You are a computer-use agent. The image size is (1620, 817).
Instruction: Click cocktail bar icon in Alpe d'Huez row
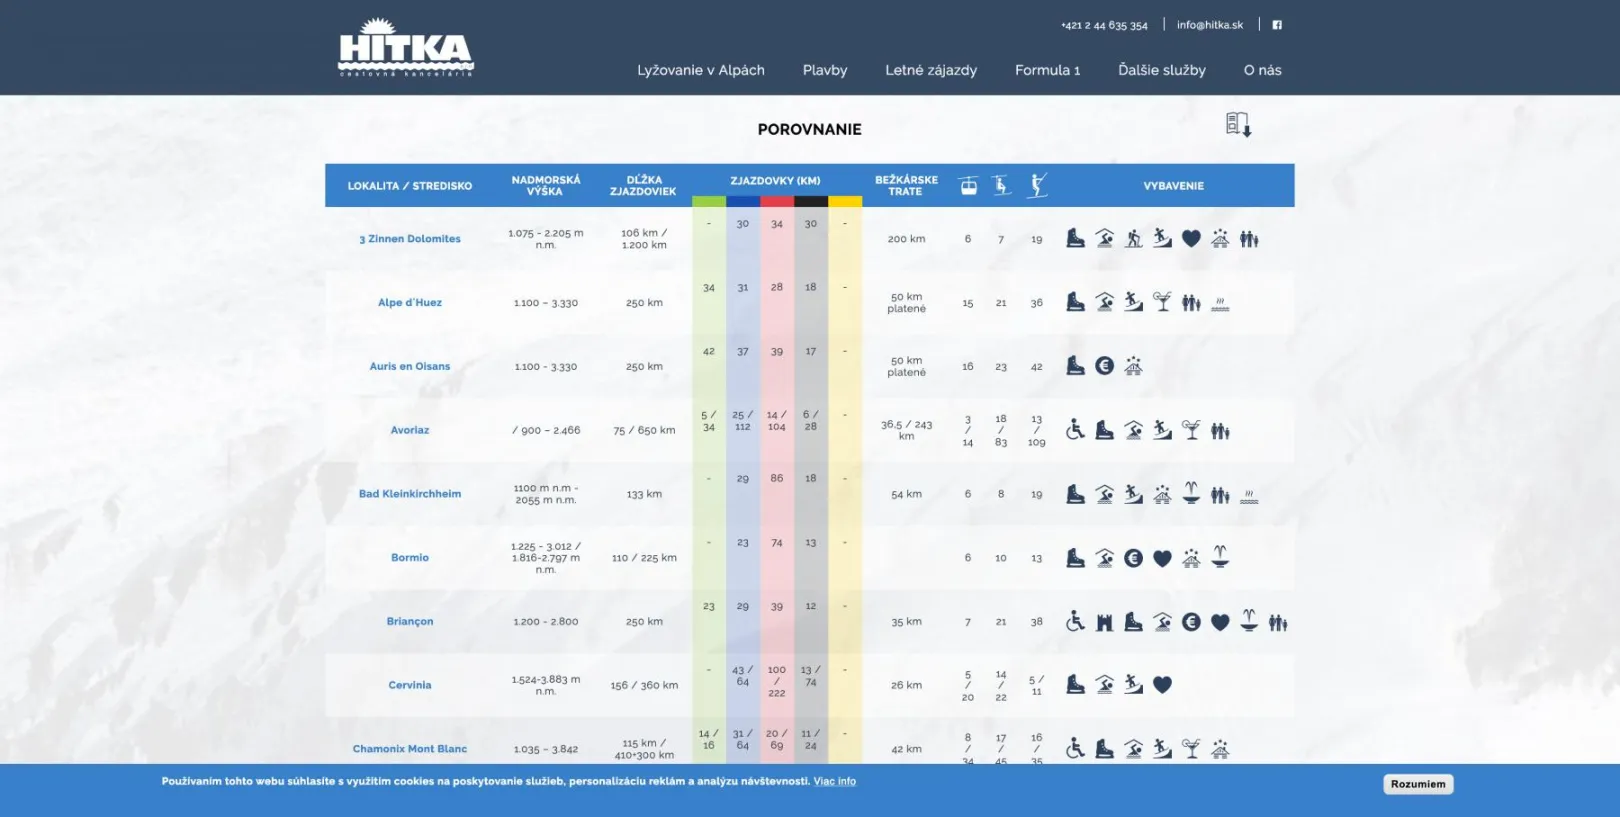pos(1162,302)
